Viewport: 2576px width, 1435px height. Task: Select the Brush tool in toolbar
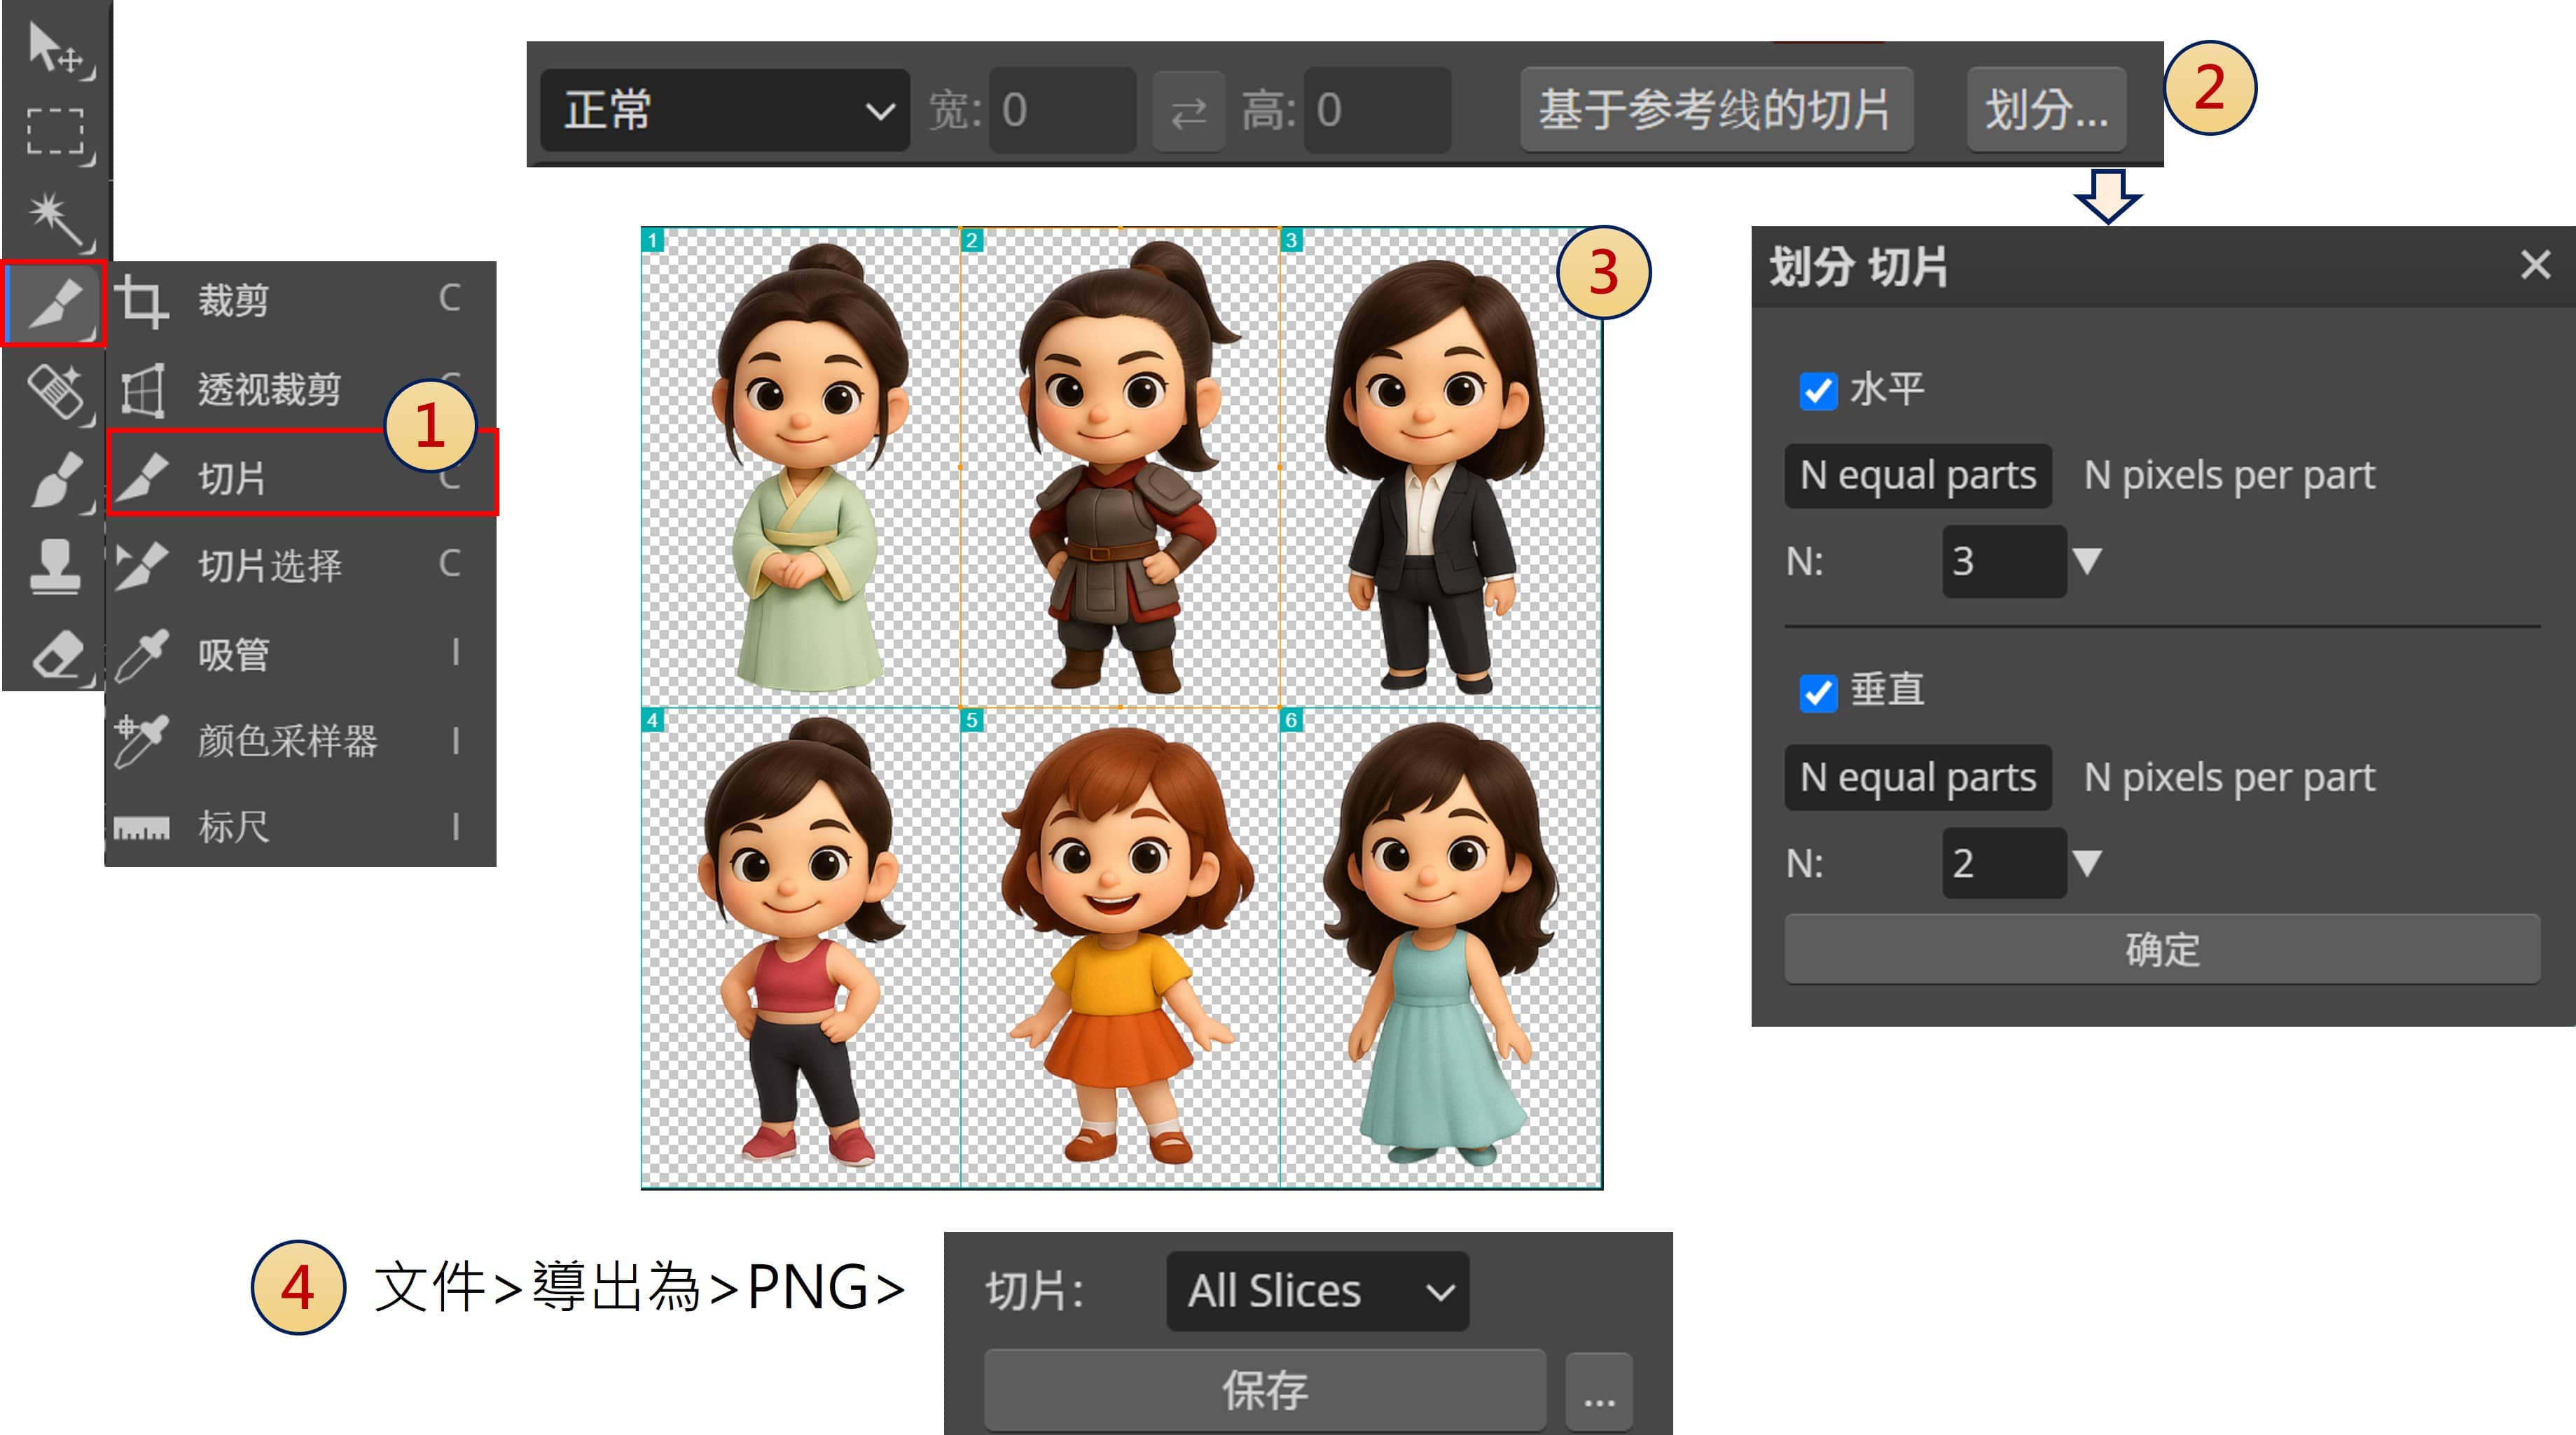pos(55,478)
